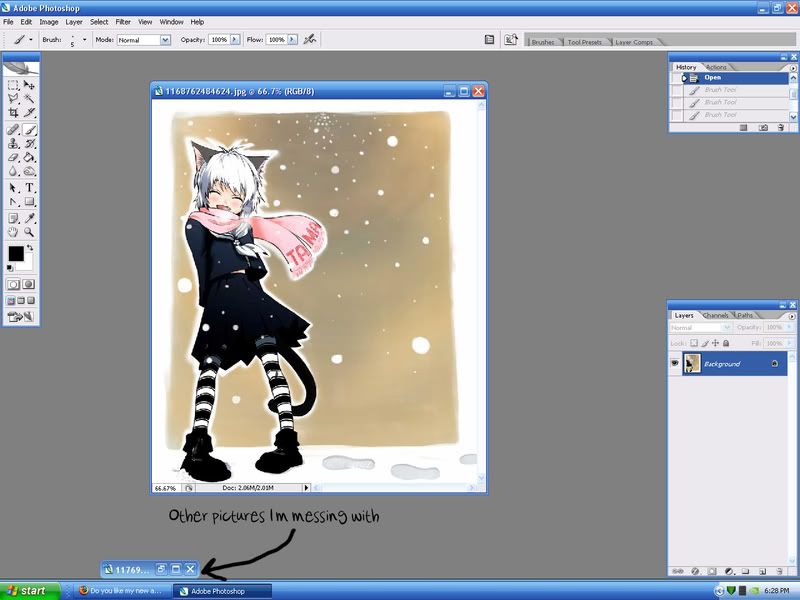Jump to ImageReady from the toolbox

point(21,317)
